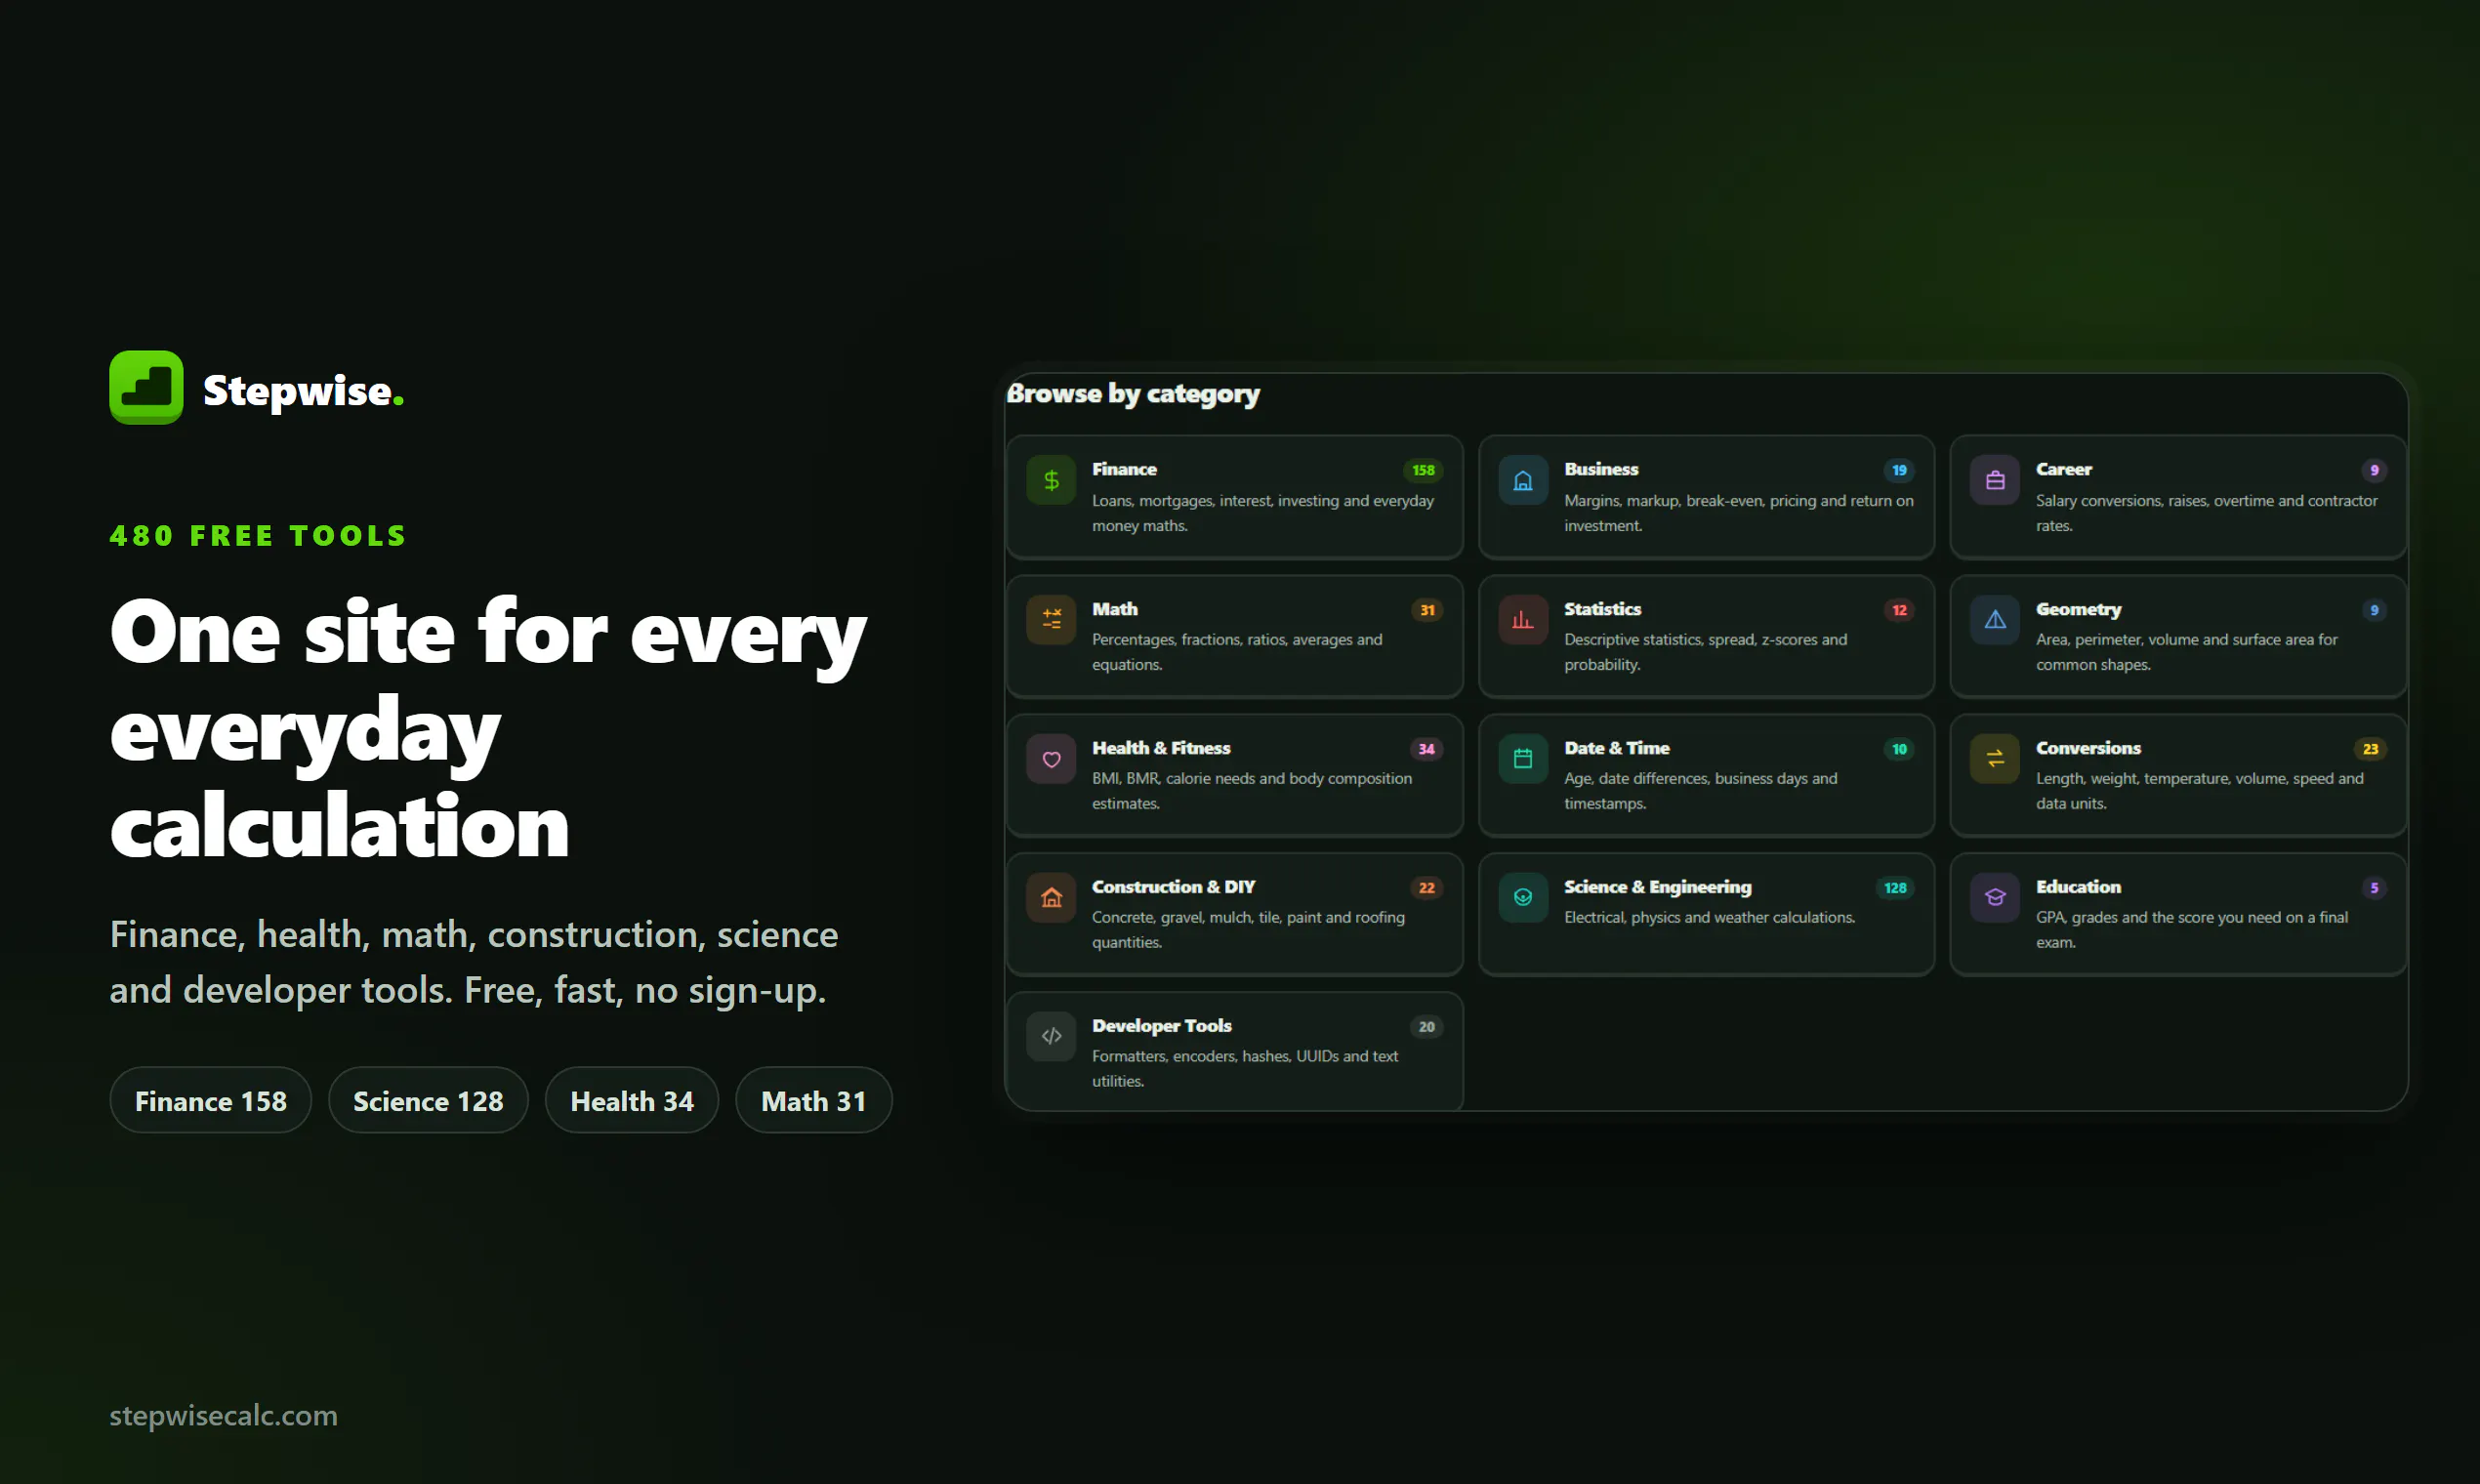Click the Business building icon
Screen dimensions: 2480x1484
click(x=1523, y=481)
